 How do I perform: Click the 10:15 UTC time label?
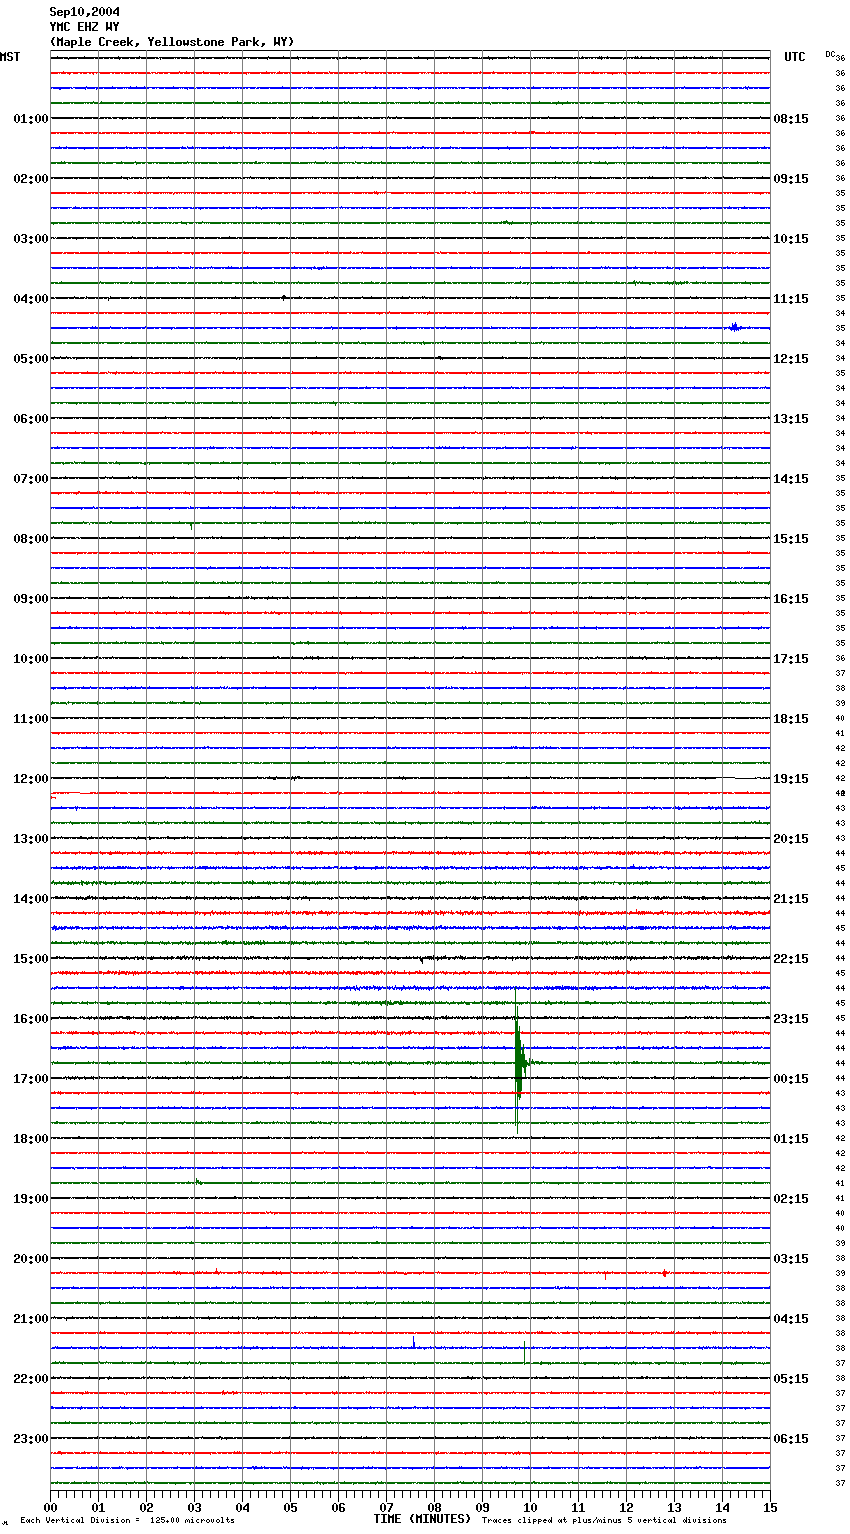(791, 239)
